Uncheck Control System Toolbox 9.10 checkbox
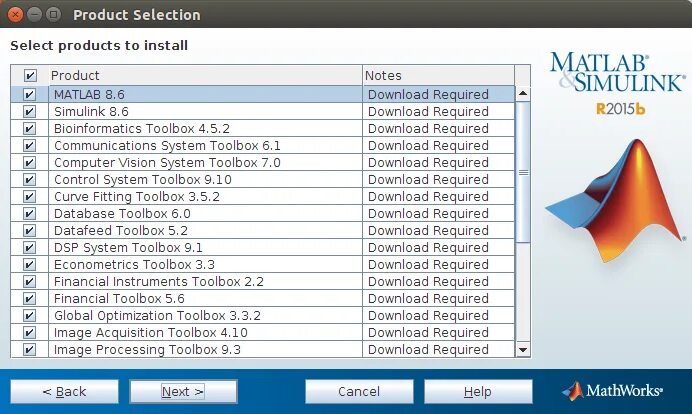The image size is (692, 414). [30, 179]
